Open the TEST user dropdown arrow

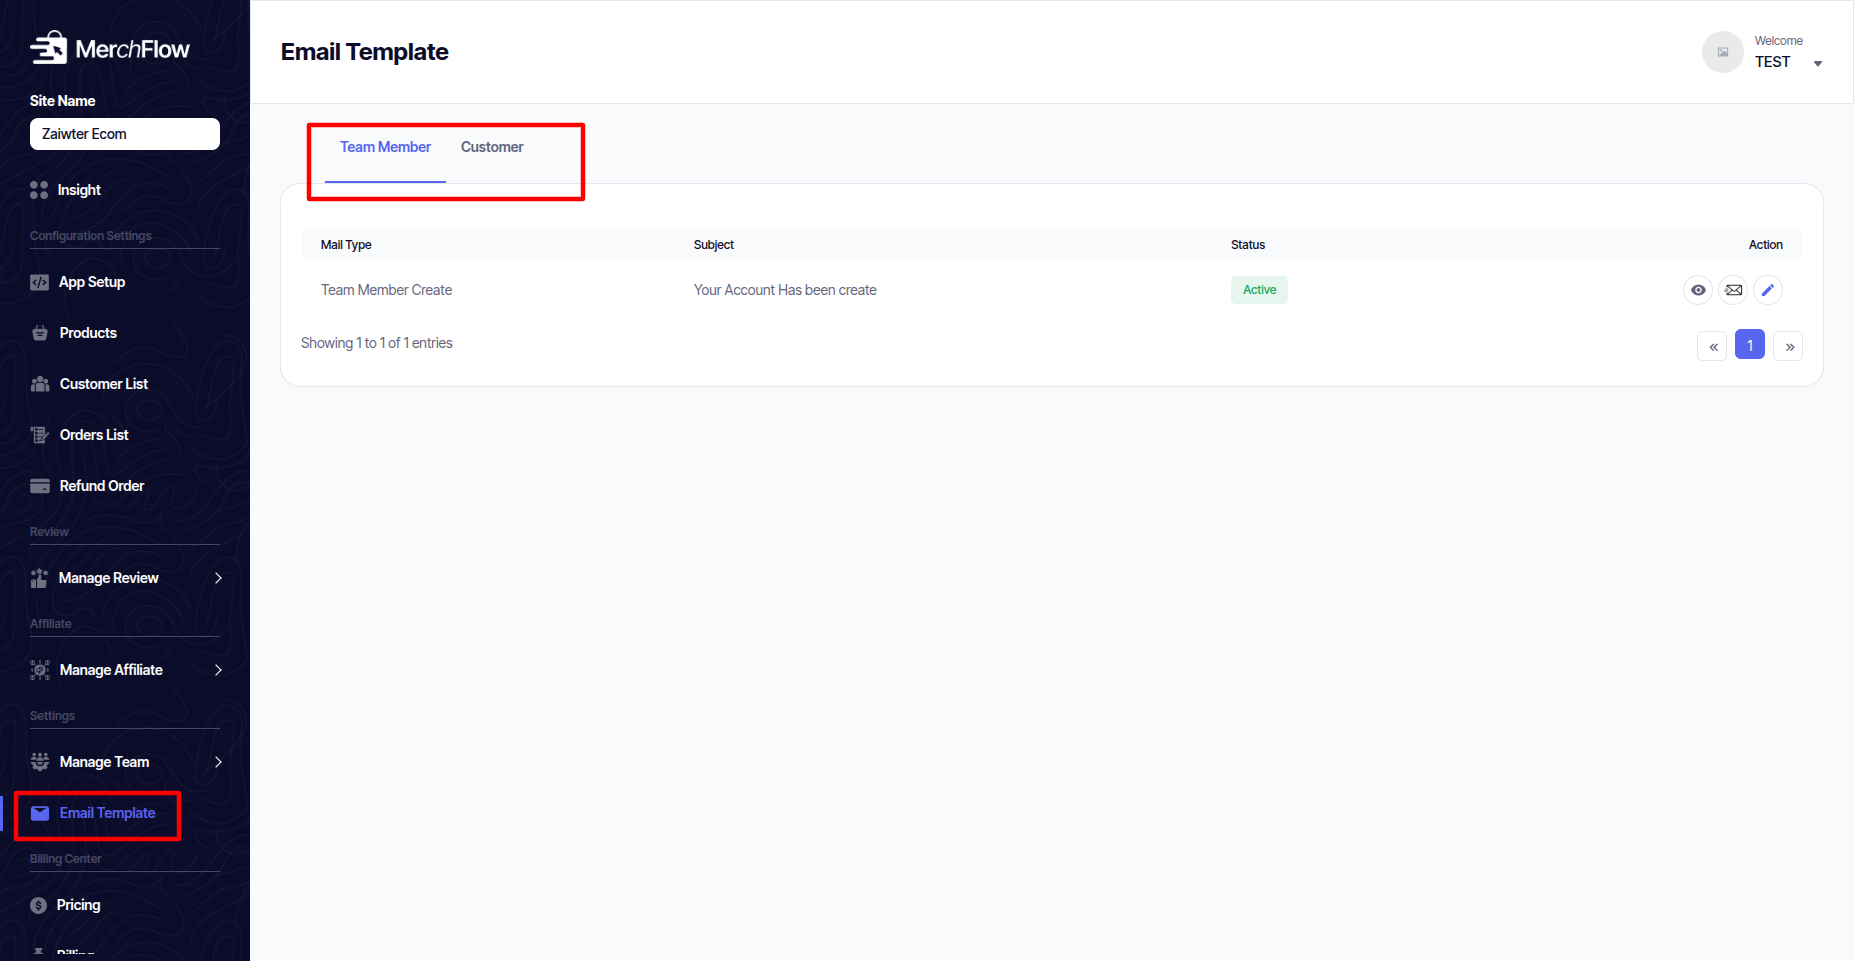click(x=1817, y=64)
